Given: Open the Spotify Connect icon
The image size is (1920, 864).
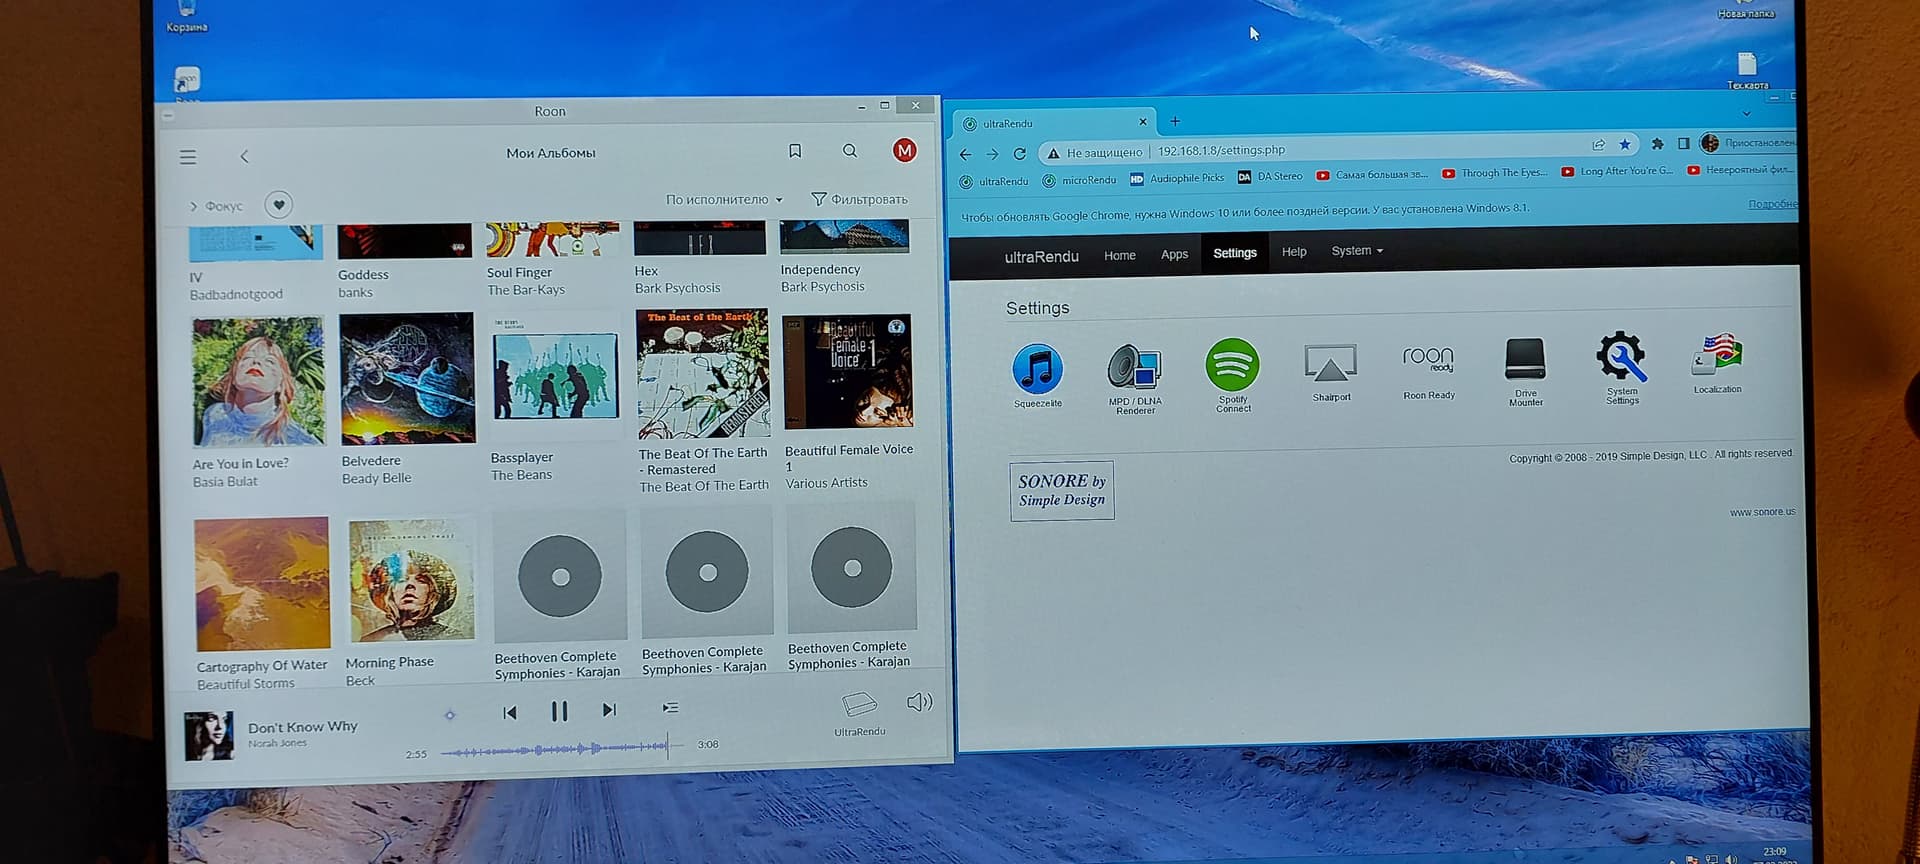Looking at the screenshot, I should point(1233,375).
